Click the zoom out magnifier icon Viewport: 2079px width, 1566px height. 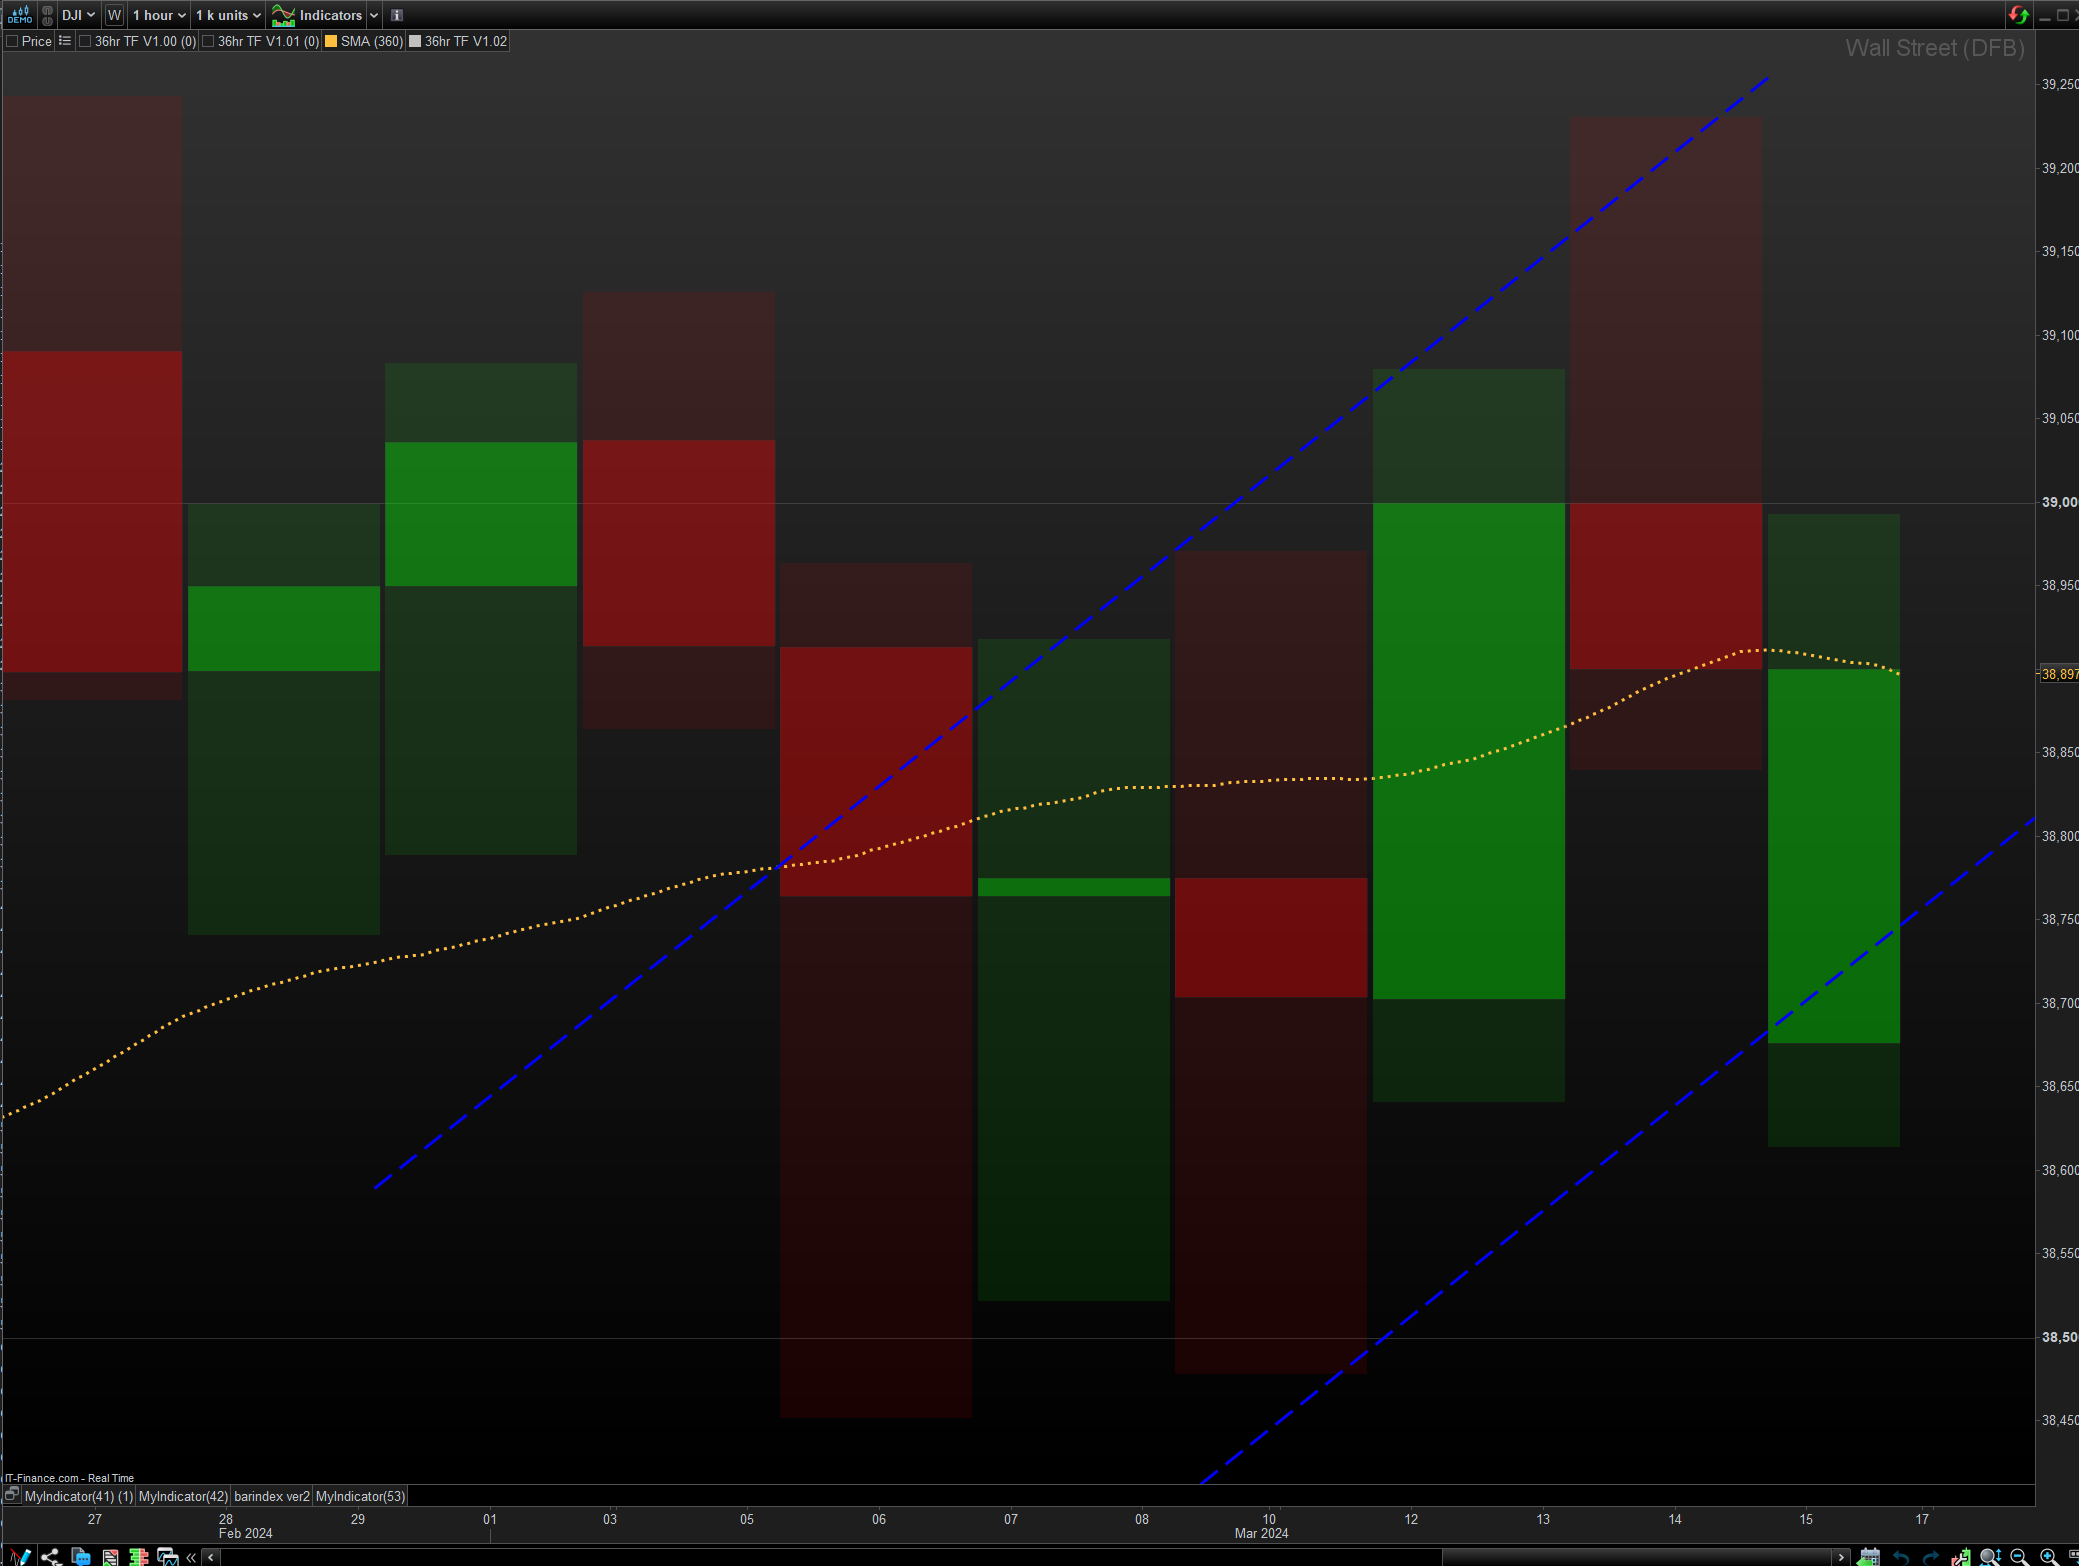tap(2018, 1557)
